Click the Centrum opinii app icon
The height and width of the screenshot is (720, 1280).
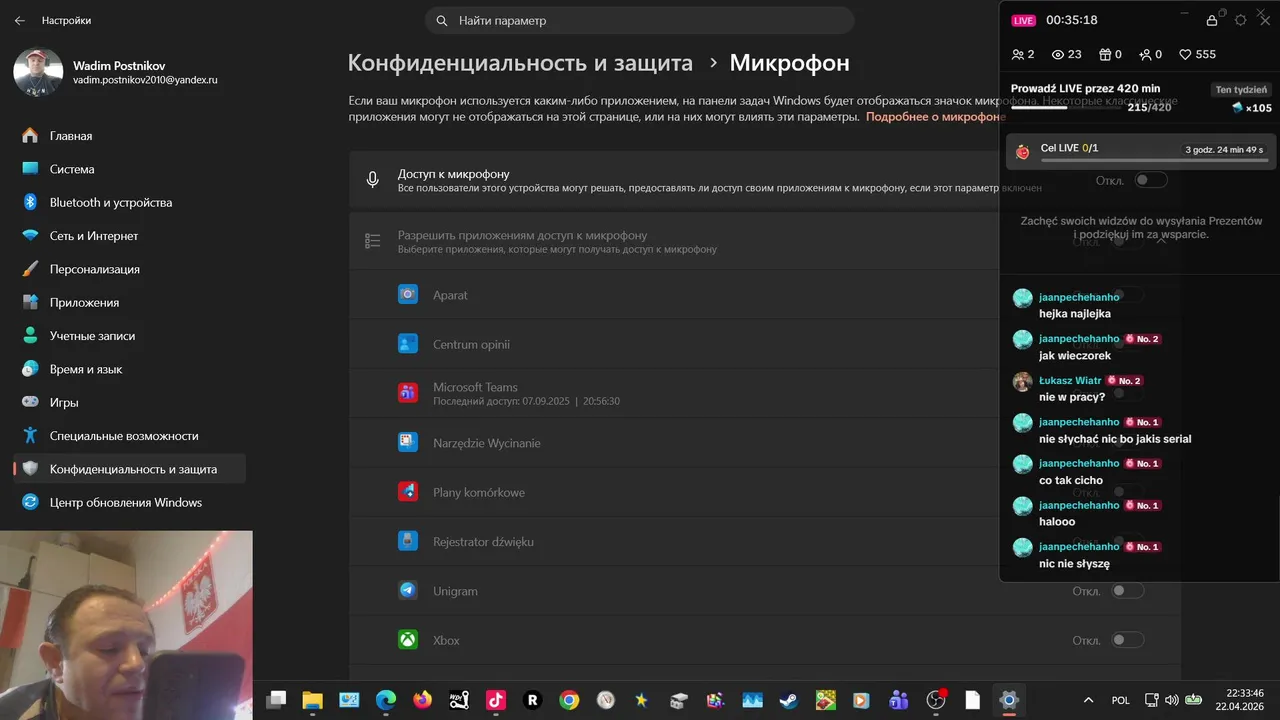coord(408,344)
